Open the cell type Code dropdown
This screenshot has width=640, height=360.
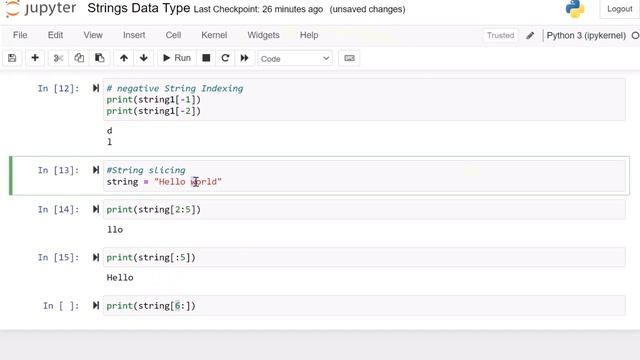tap(295, 58)
